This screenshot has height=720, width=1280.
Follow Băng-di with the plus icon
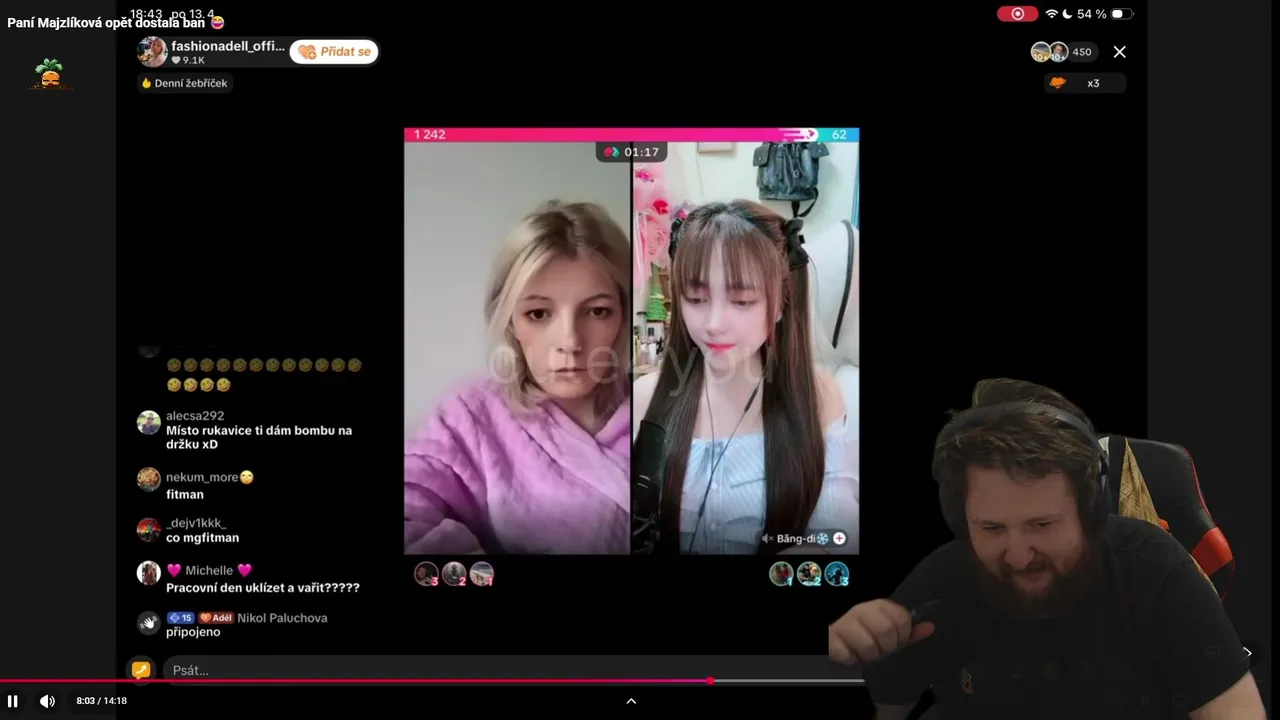pyautogui.click(x=839, y=538)
